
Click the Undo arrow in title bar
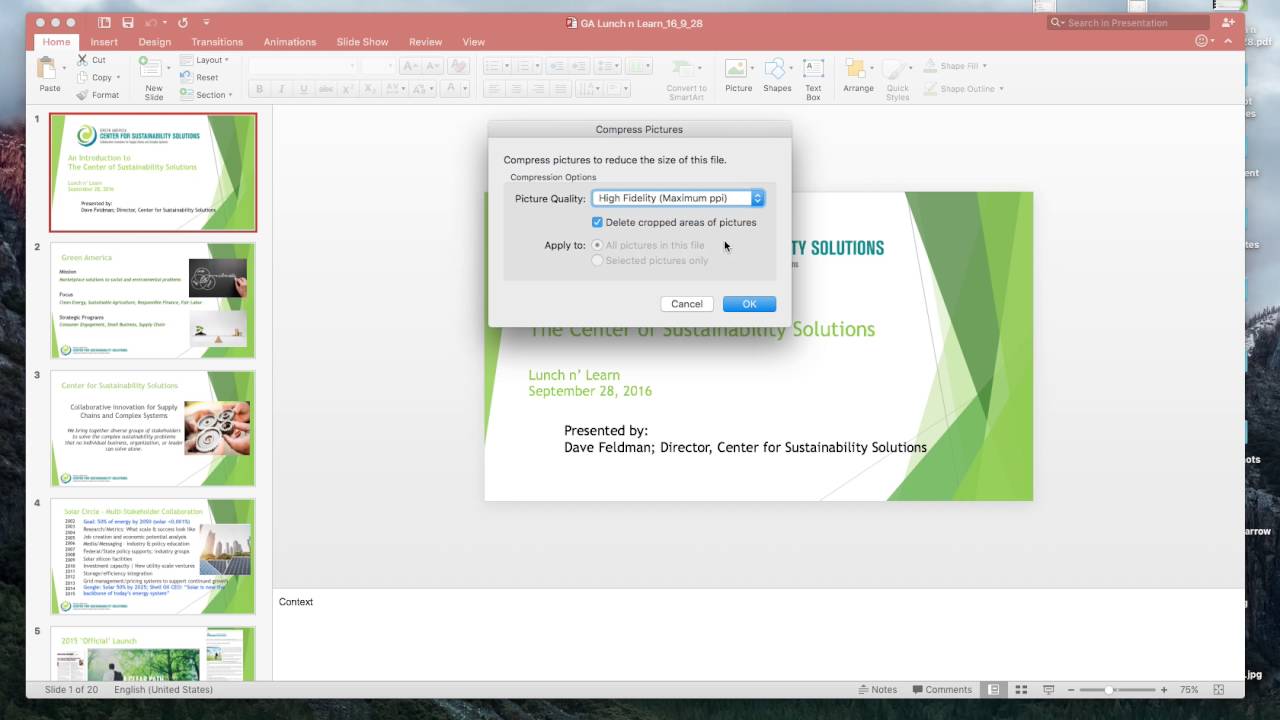[x=152, y=22]
